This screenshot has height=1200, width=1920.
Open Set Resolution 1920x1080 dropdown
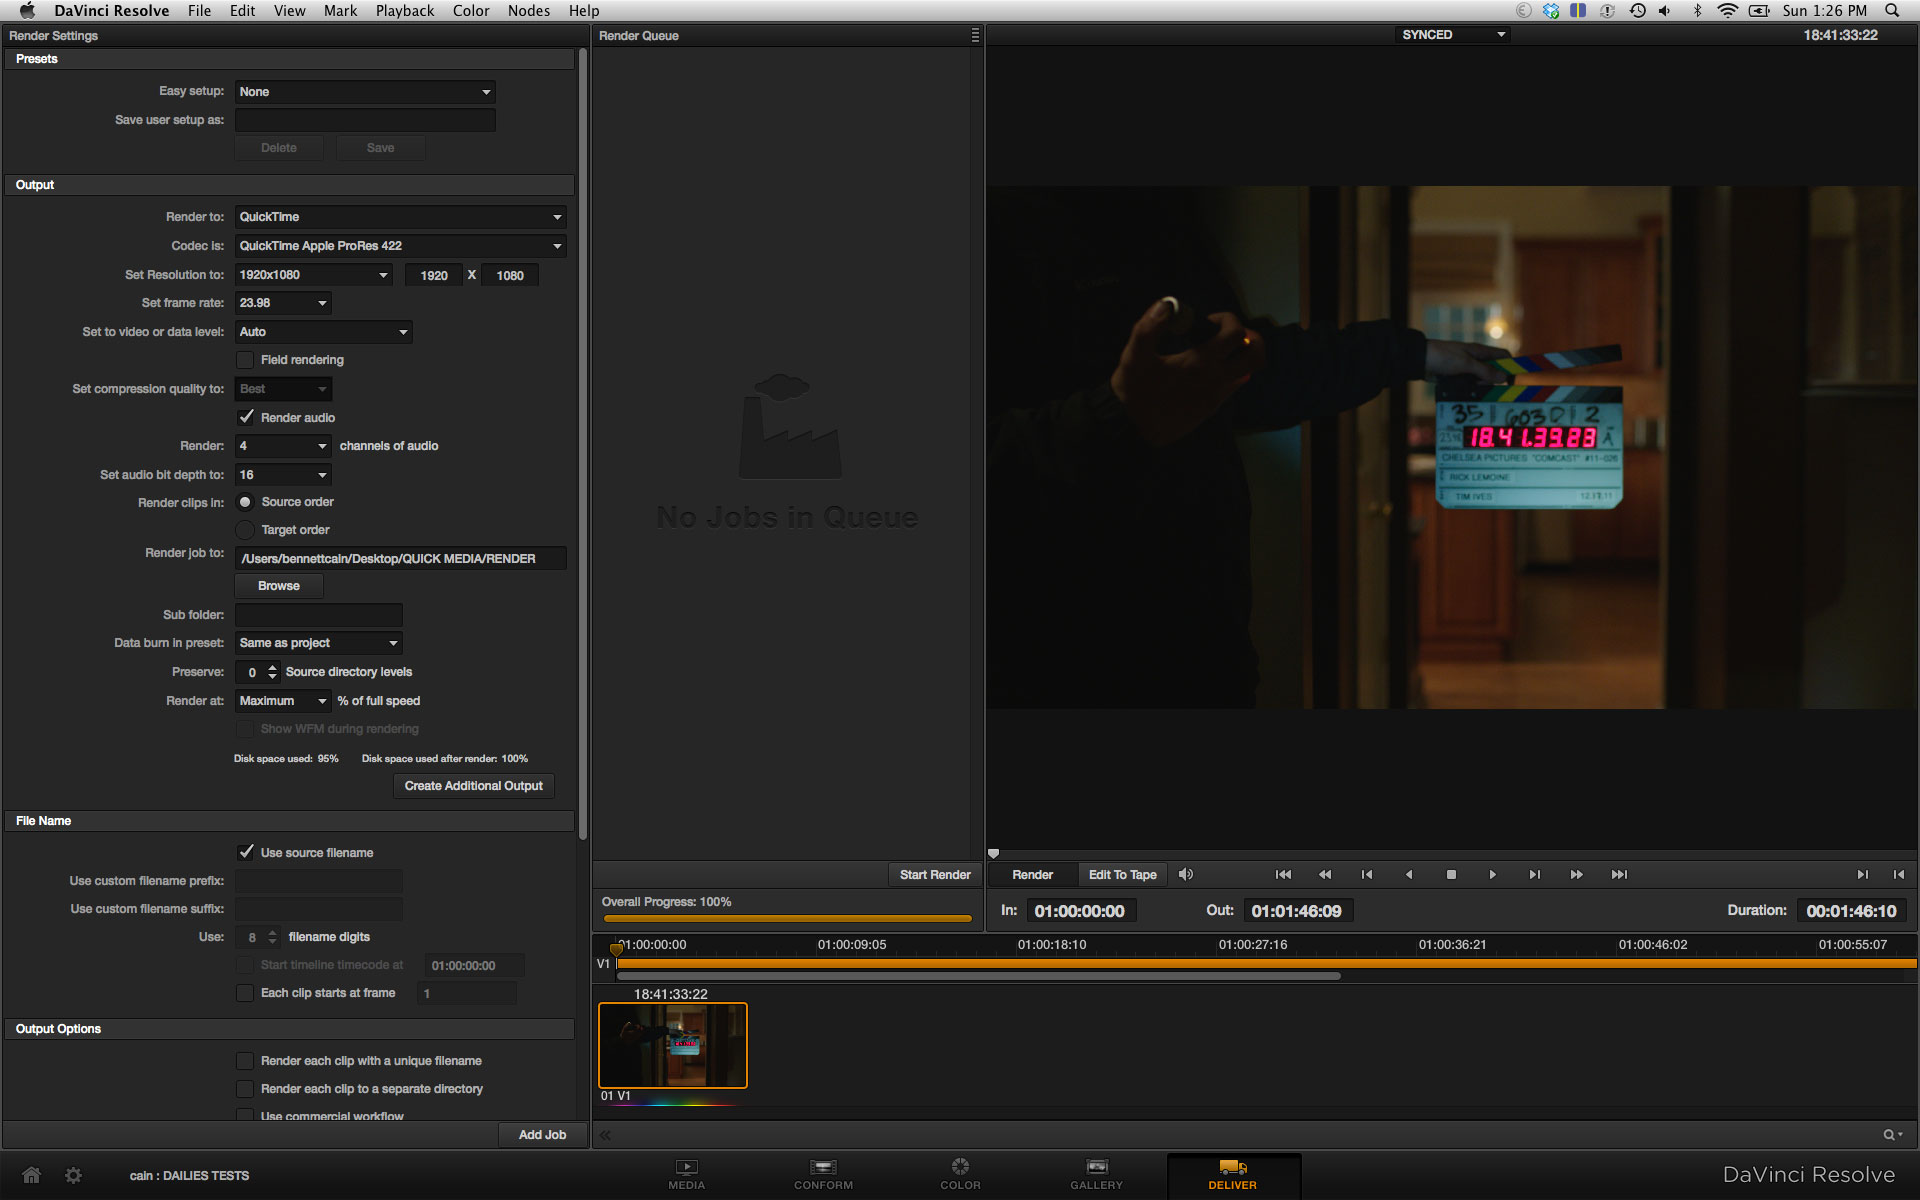pos(313,275)
